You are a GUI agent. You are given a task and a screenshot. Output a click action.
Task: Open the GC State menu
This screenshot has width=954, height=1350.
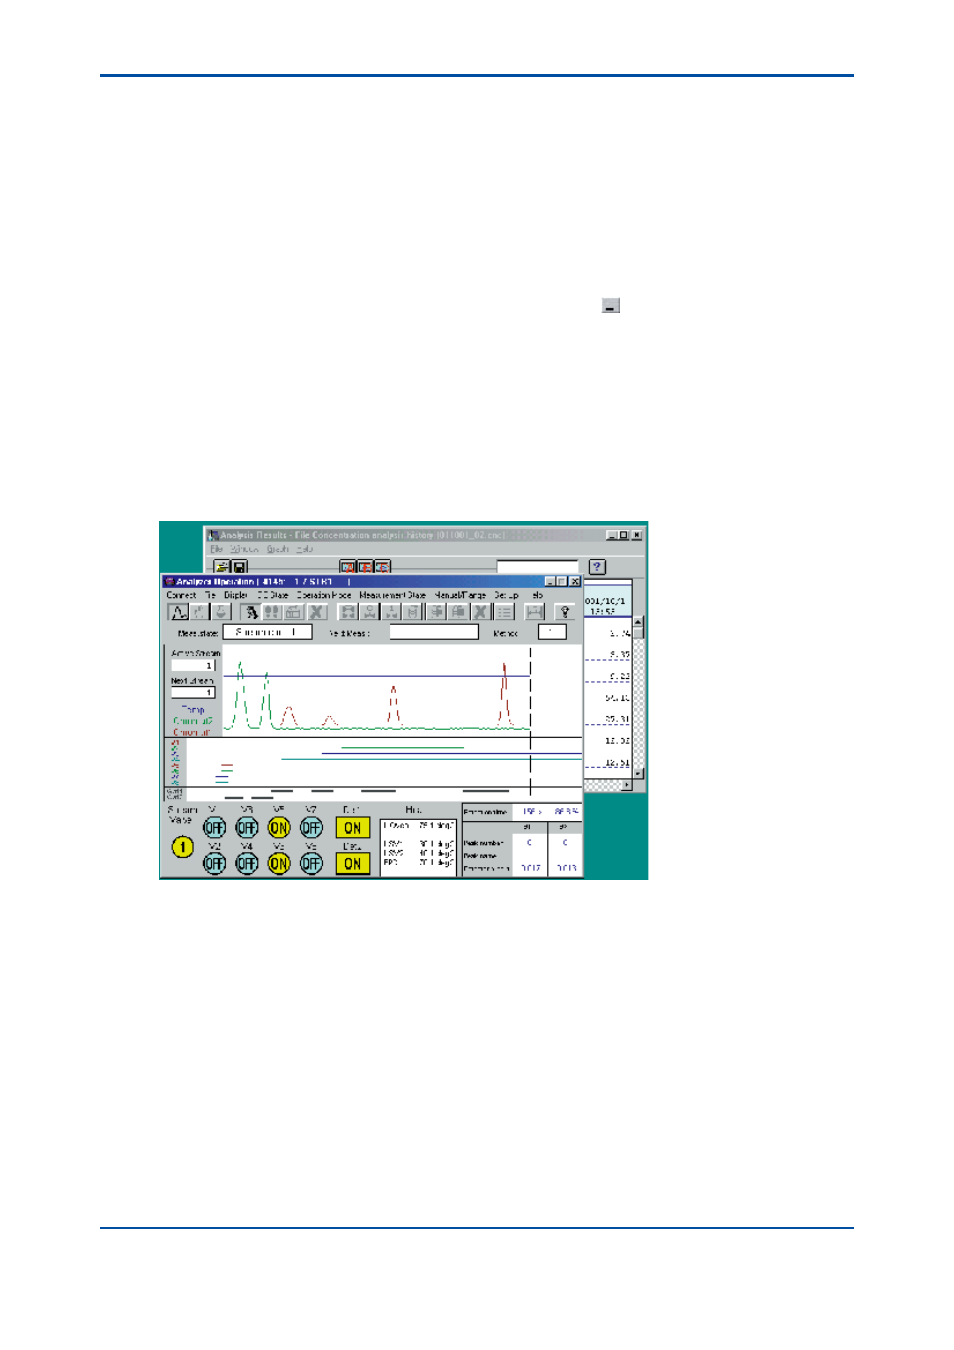pos(273,595)
